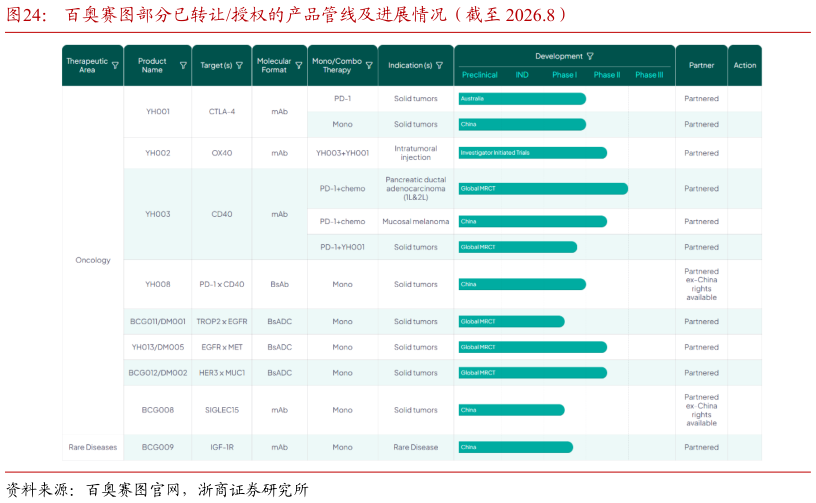Open the Molecular Format filter icon
Image resolution: width=816 pixels, height=503 pixels.
pyautogui.click(x=299, y=66)
